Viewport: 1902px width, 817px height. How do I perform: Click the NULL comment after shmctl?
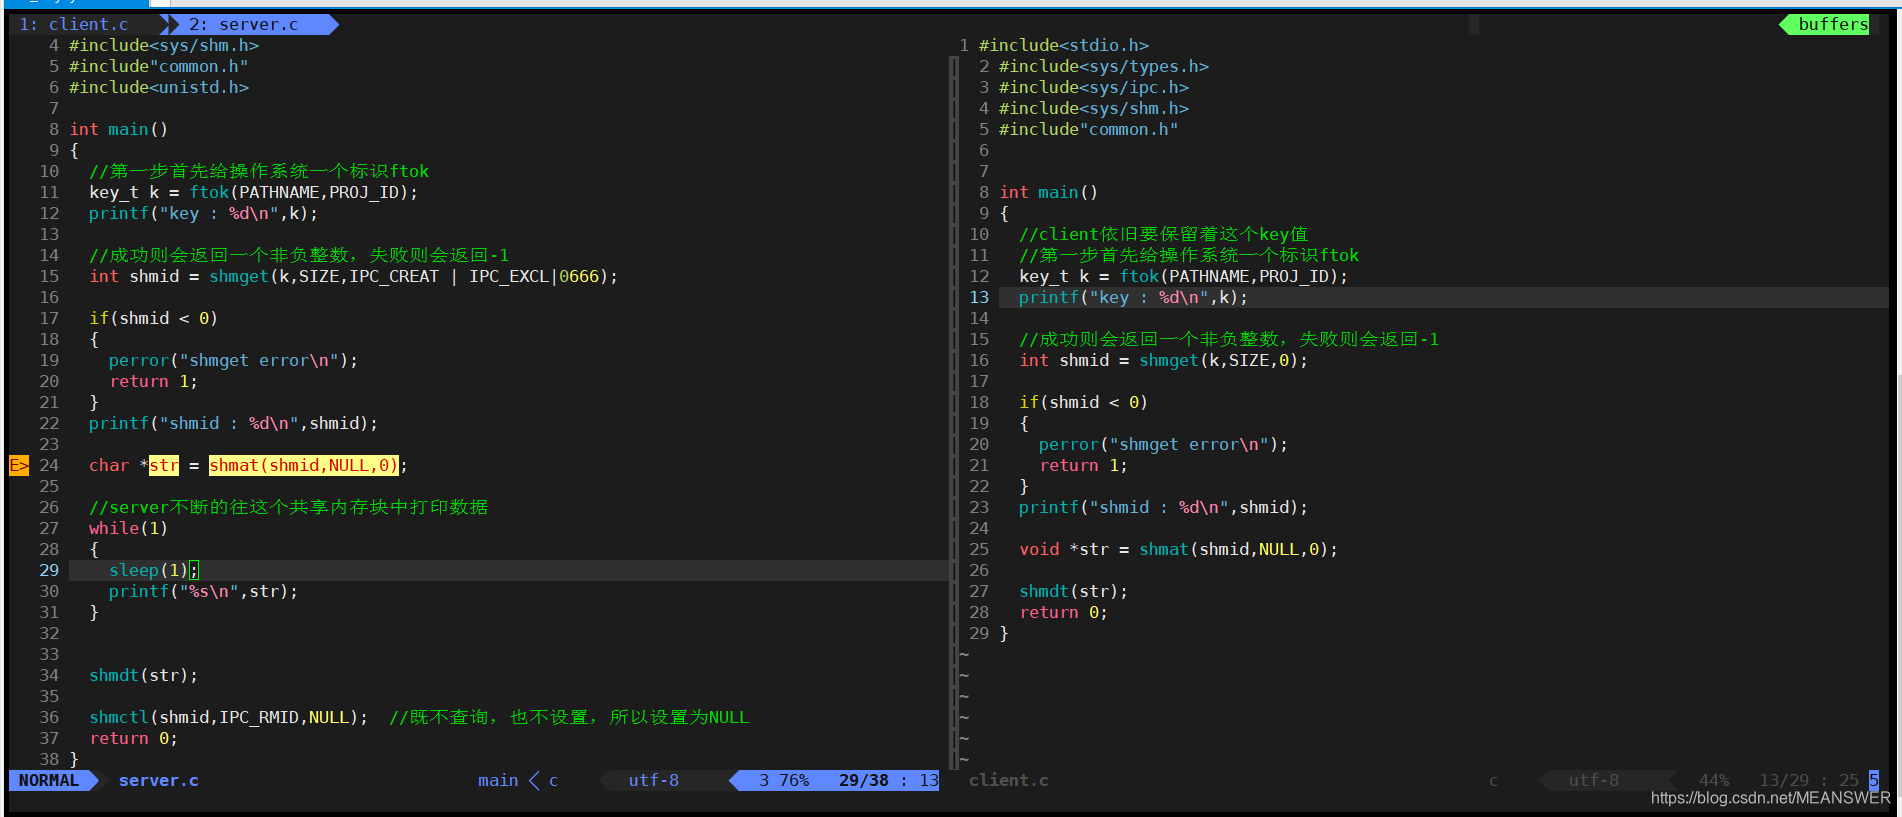pos(568,717)
